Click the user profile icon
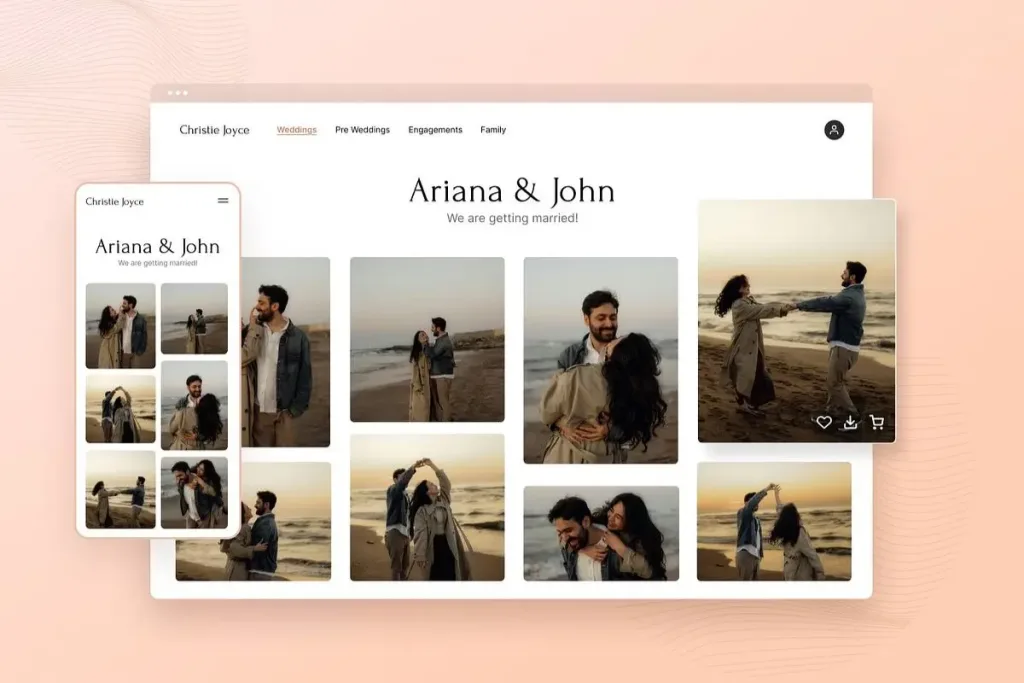The image size is (1024, 683). 834,130
